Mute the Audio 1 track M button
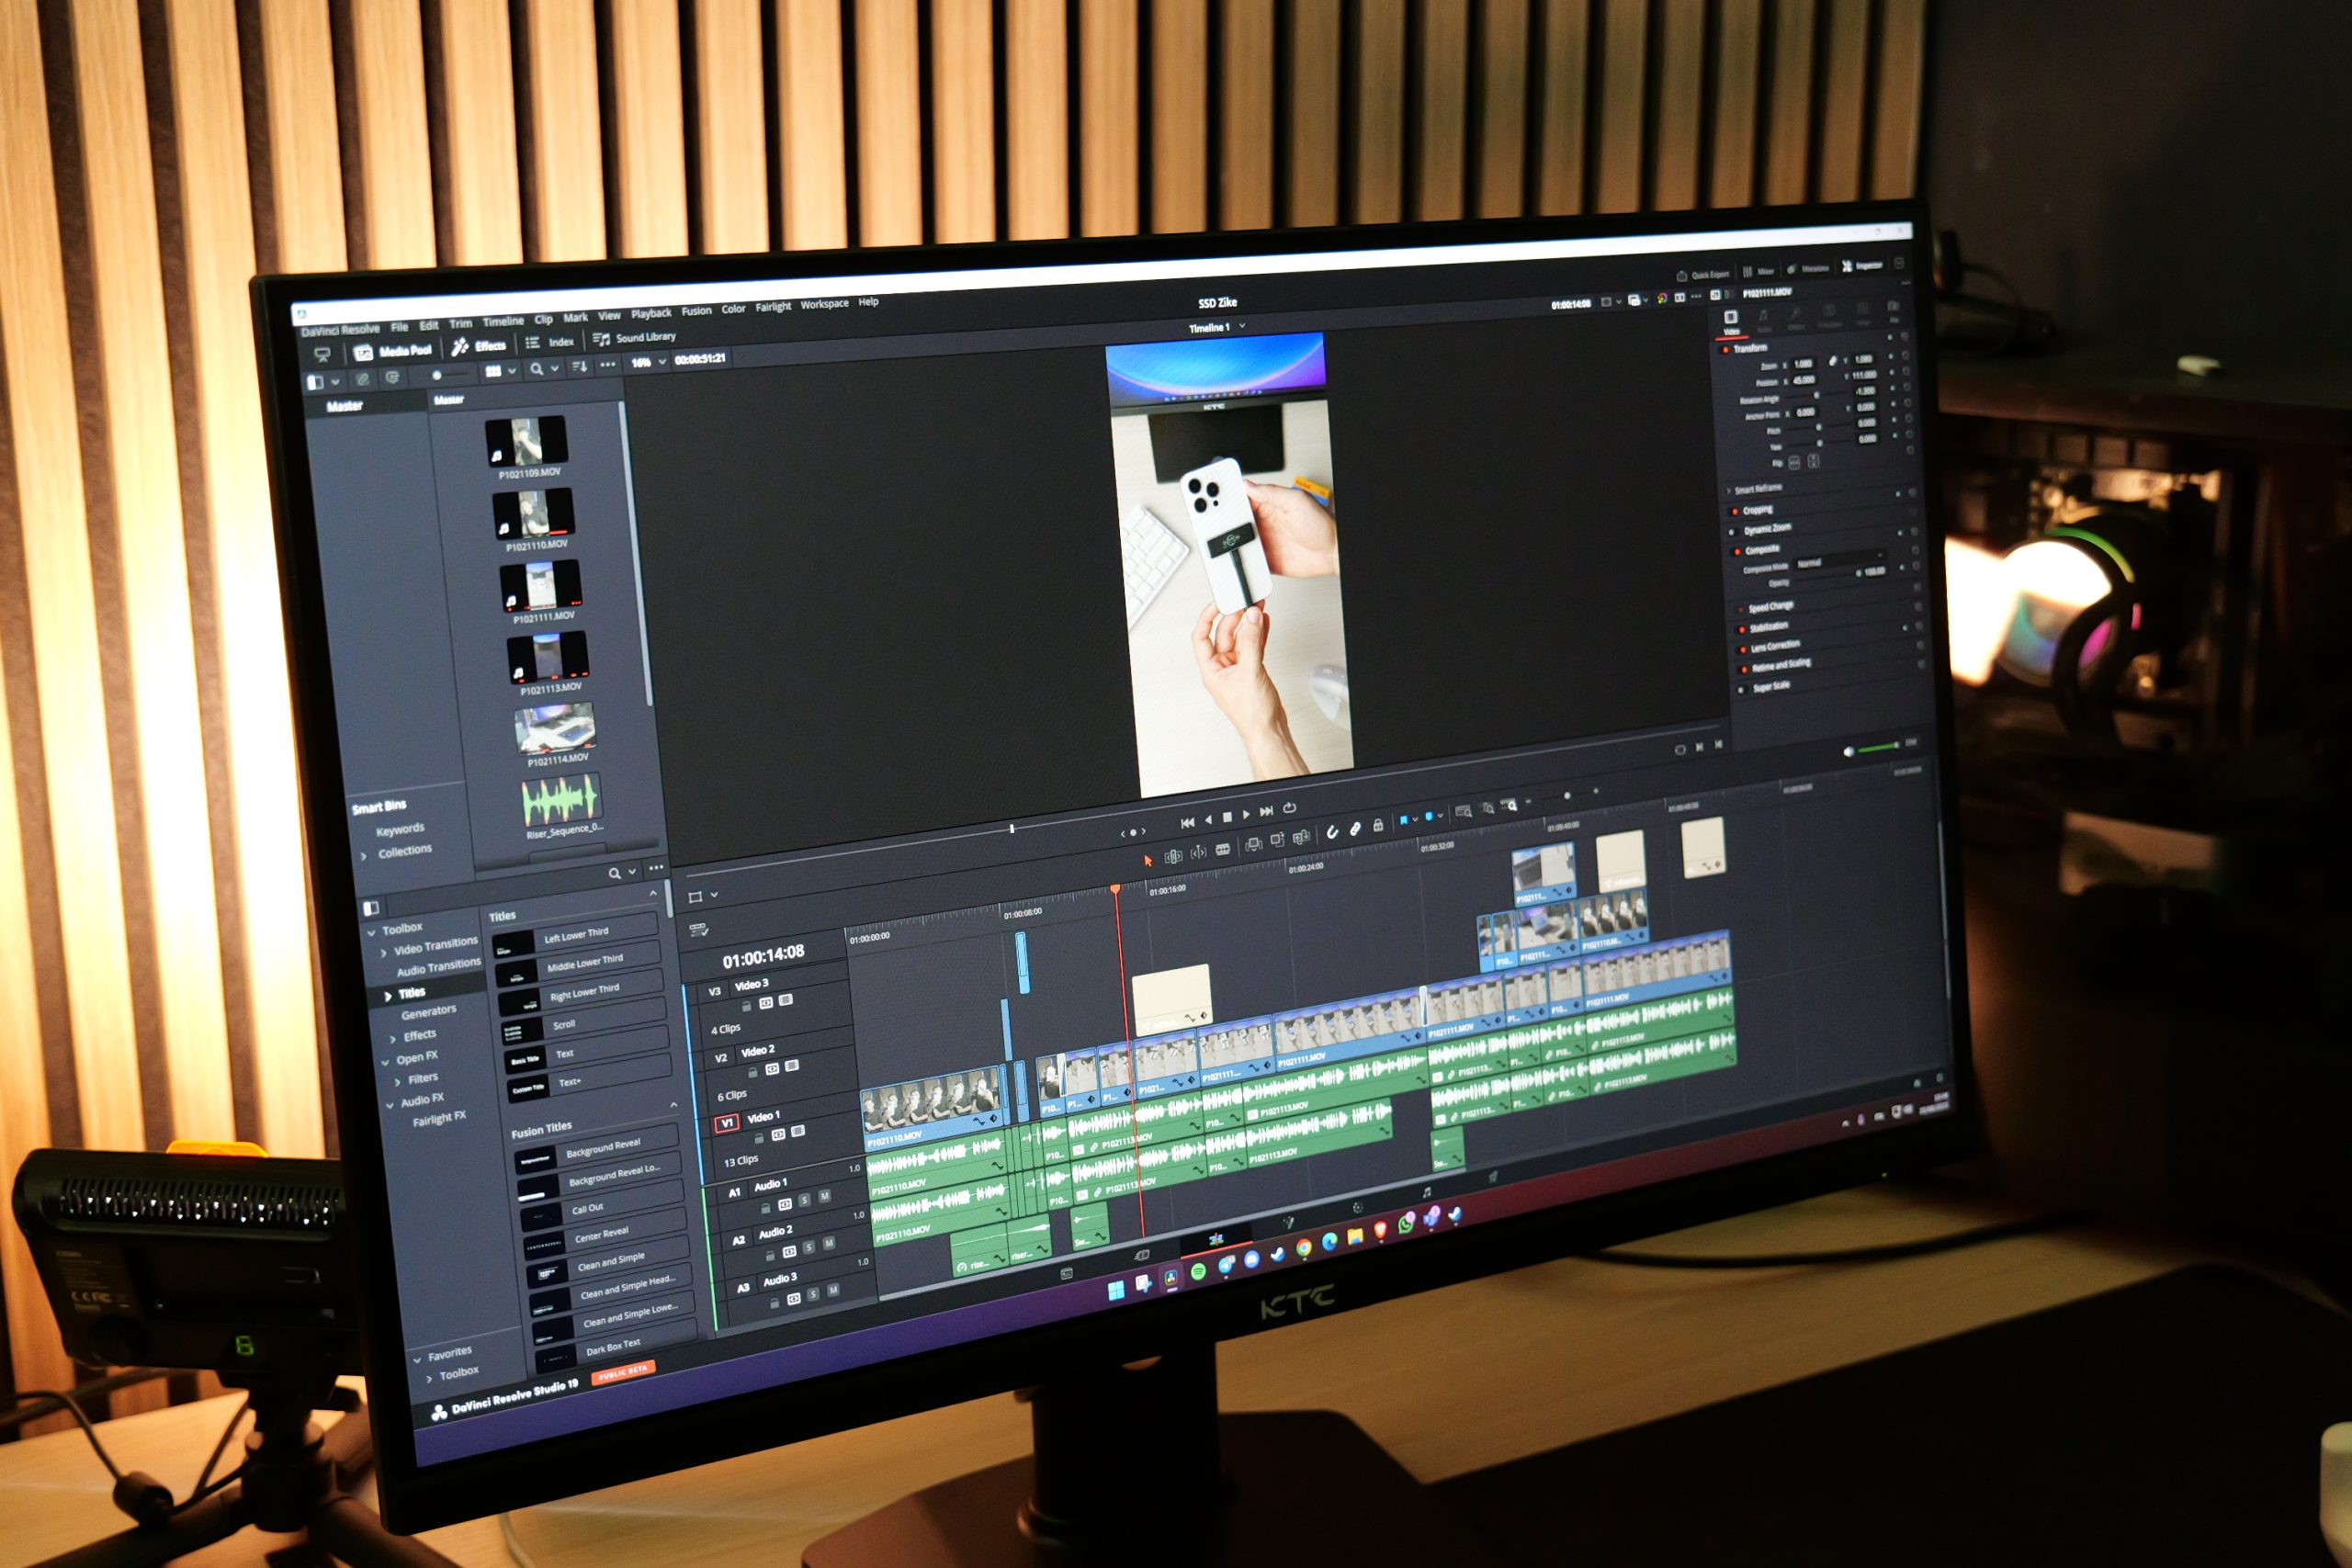The image size is (2352, 1568). pos(825,1197)
